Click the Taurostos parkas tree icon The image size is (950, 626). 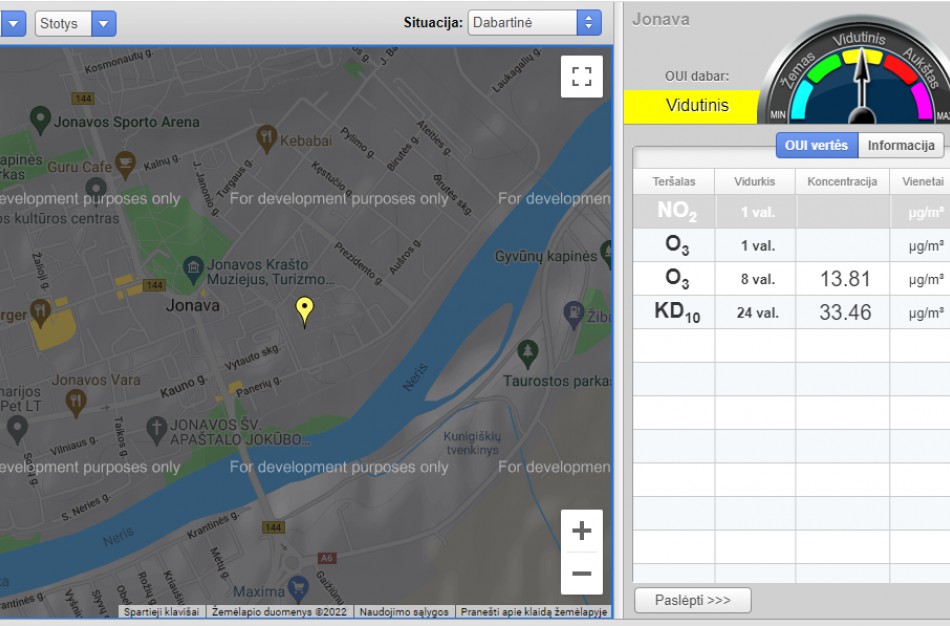(528, 352)
